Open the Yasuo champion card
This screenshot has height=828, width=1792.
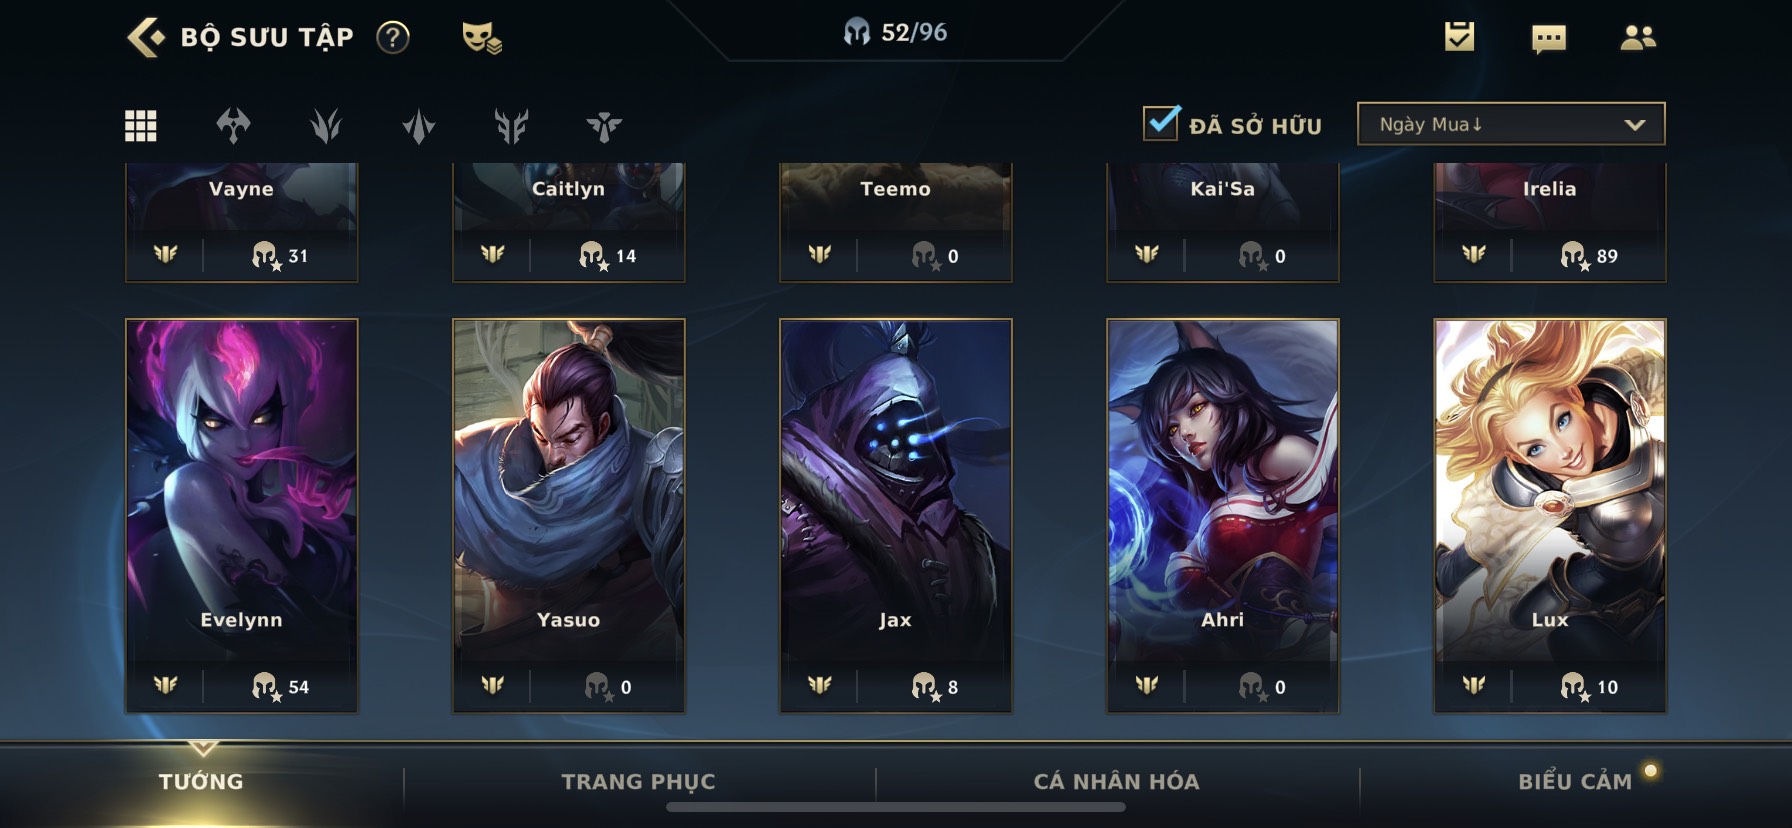(x=568, y=515)
